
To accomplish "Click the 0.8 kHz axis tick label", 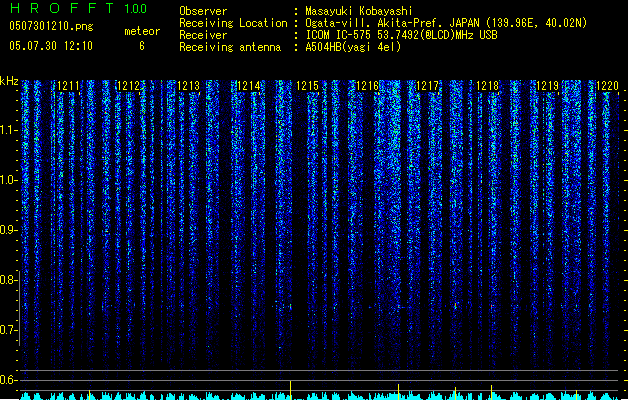I will point(8,280).
